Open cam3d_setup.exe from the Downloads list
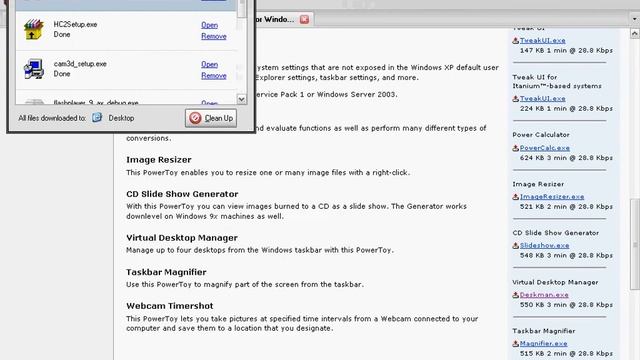 [x=209, y=64]
